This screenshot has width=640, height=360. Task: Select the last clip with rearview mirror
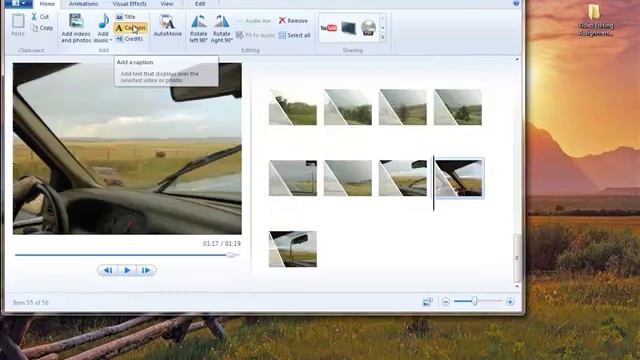click(293, 249)
